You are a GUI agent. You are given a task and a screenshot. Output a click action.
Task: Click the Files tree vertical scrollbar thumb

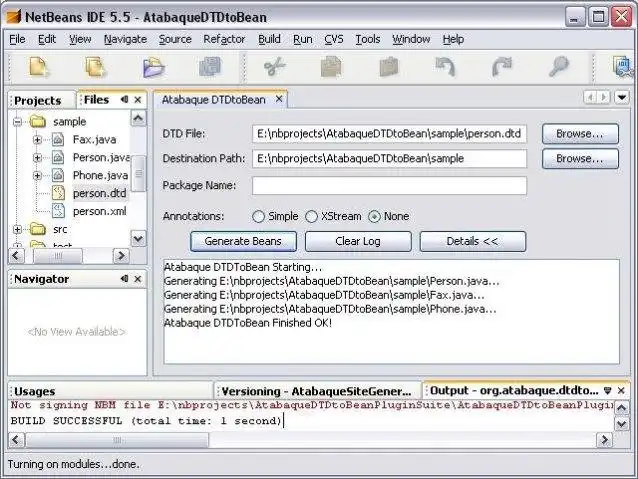click(x=139, y=173)
